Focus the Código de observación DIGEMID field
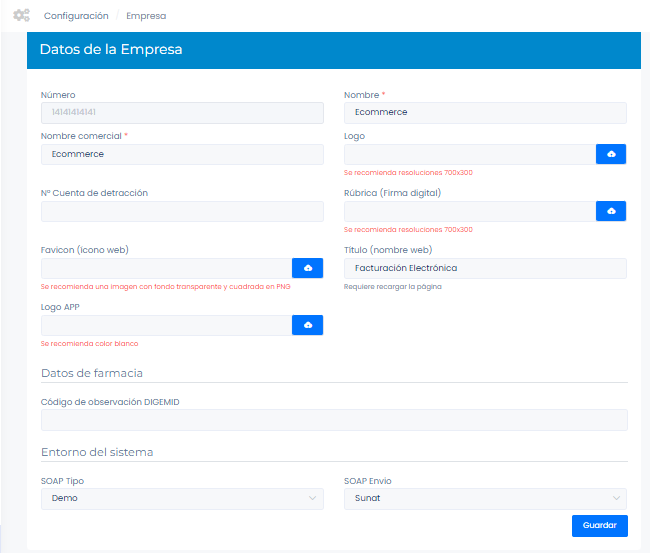Viewport: 650px width, 553px height. tap(334, 420)
